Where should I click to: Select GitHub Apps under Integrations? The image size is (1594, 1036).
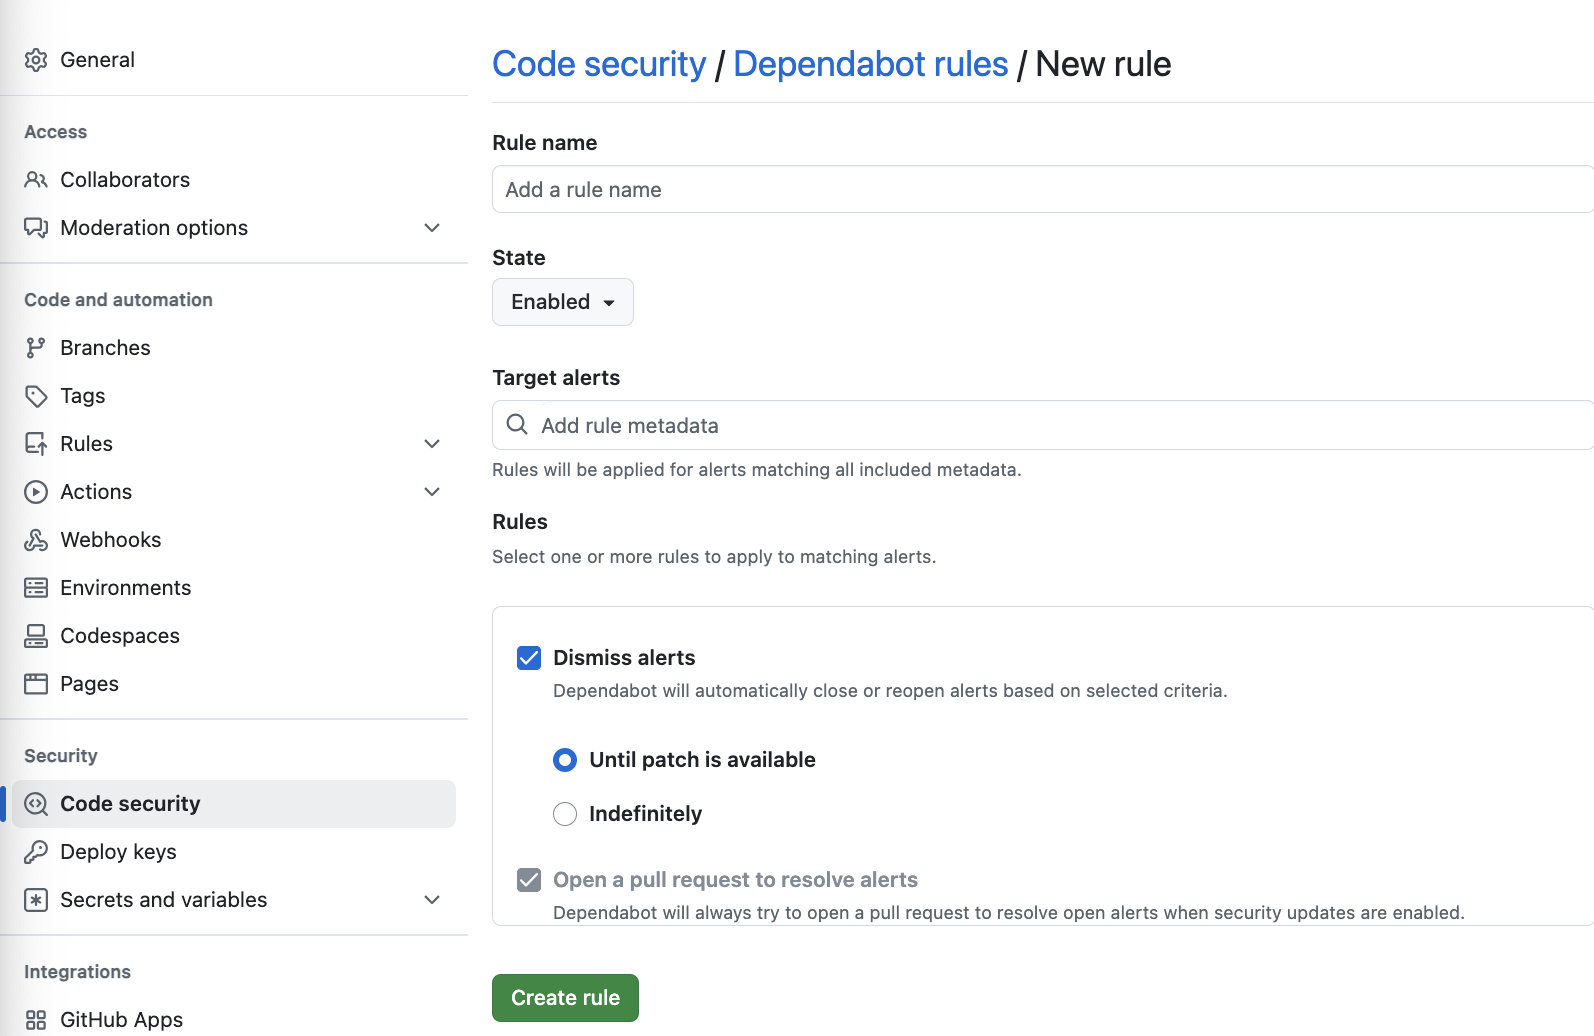[121, 1019]
